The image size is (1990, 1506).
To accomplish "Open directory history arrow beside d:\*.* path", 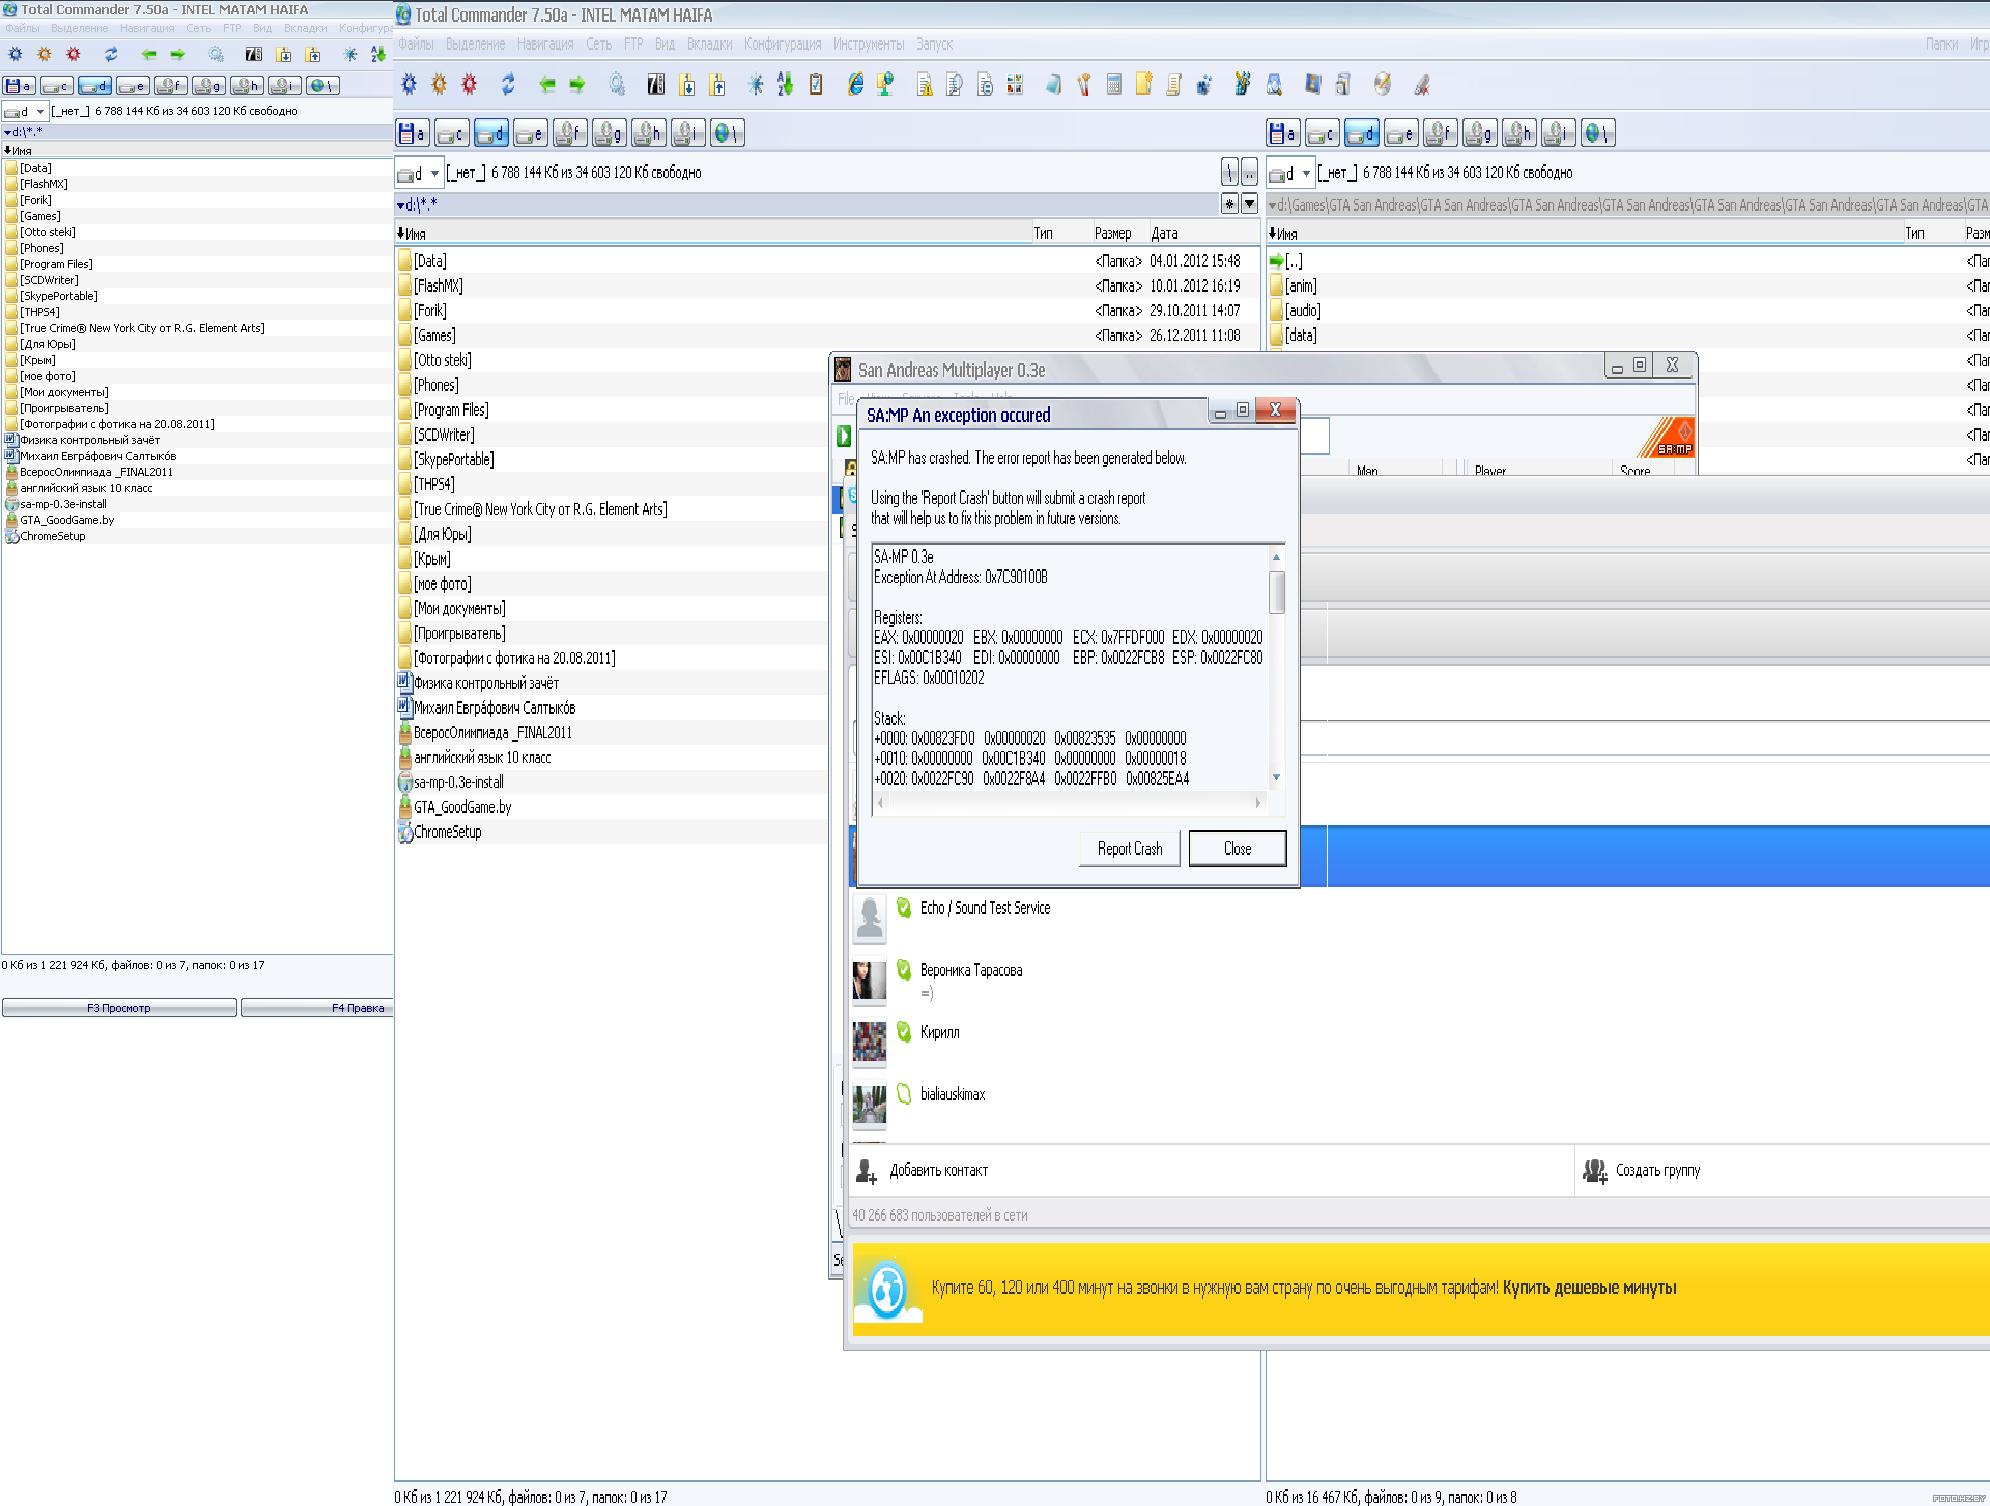I will click(1249, 204).
